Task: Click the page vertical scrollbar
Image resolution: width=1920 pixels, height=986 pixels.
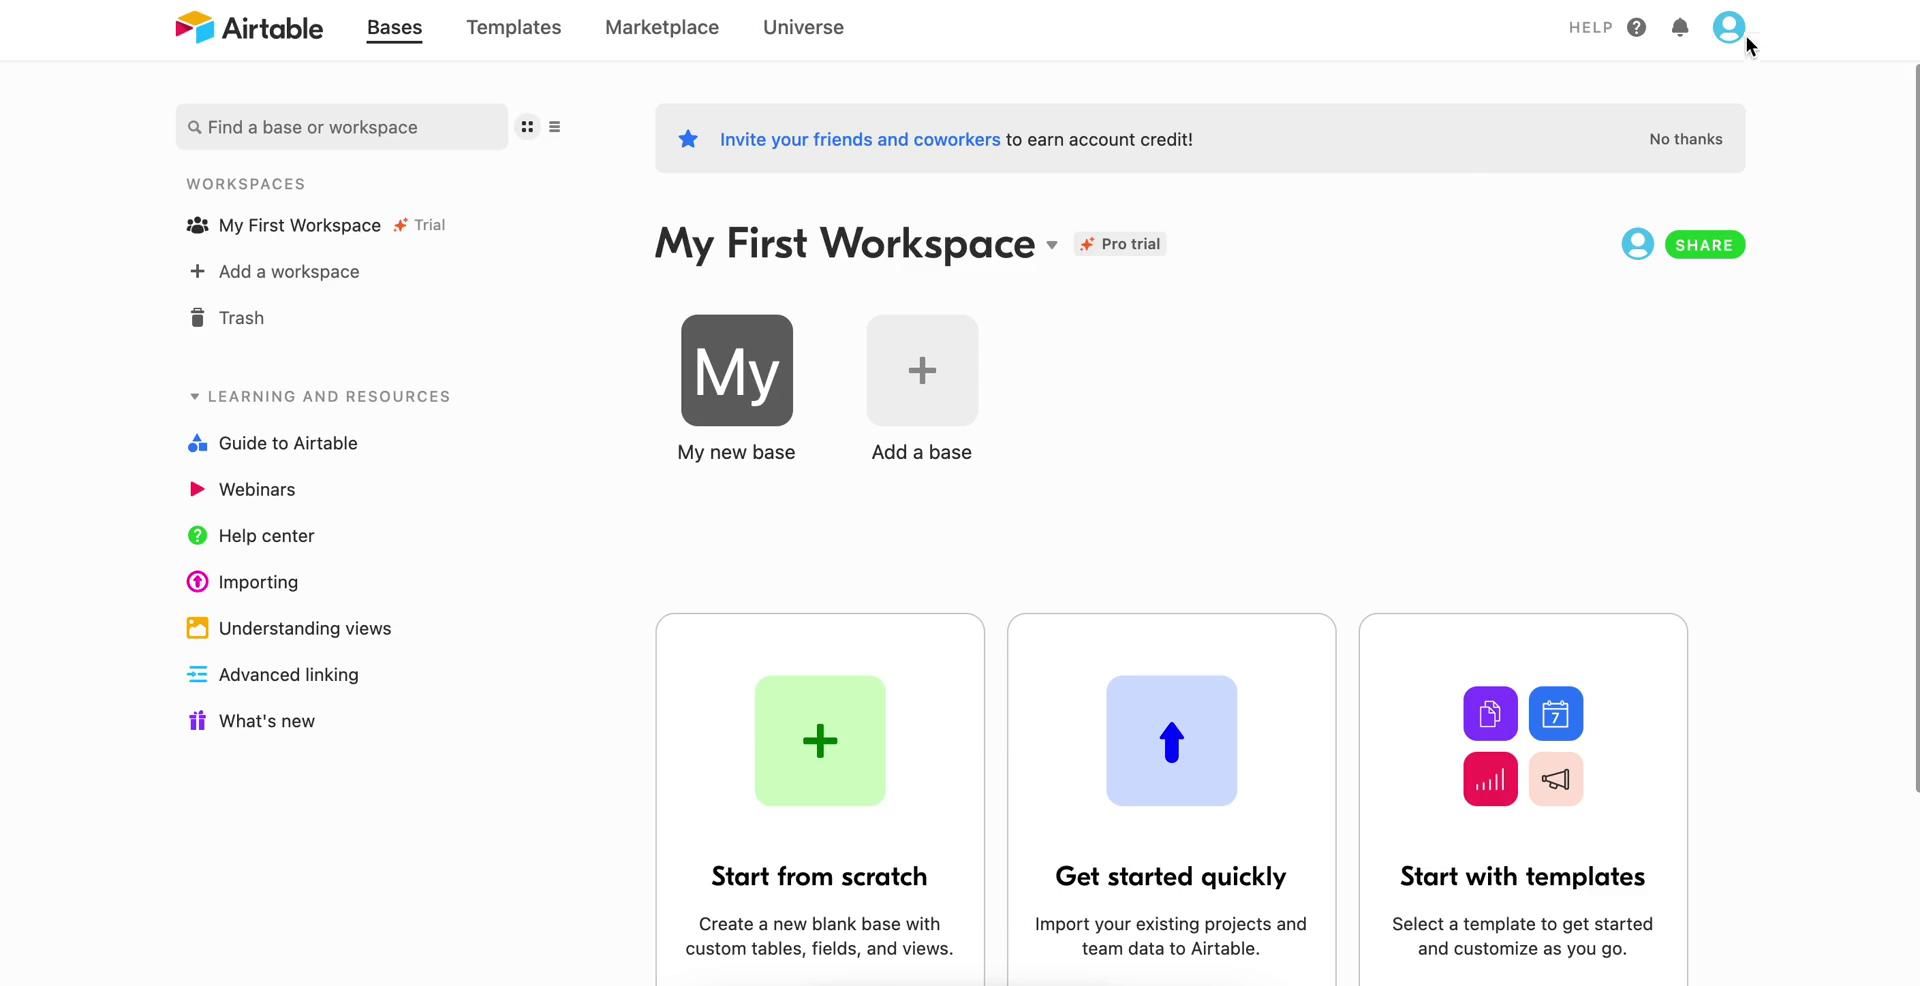Action: coord(1915,428)
